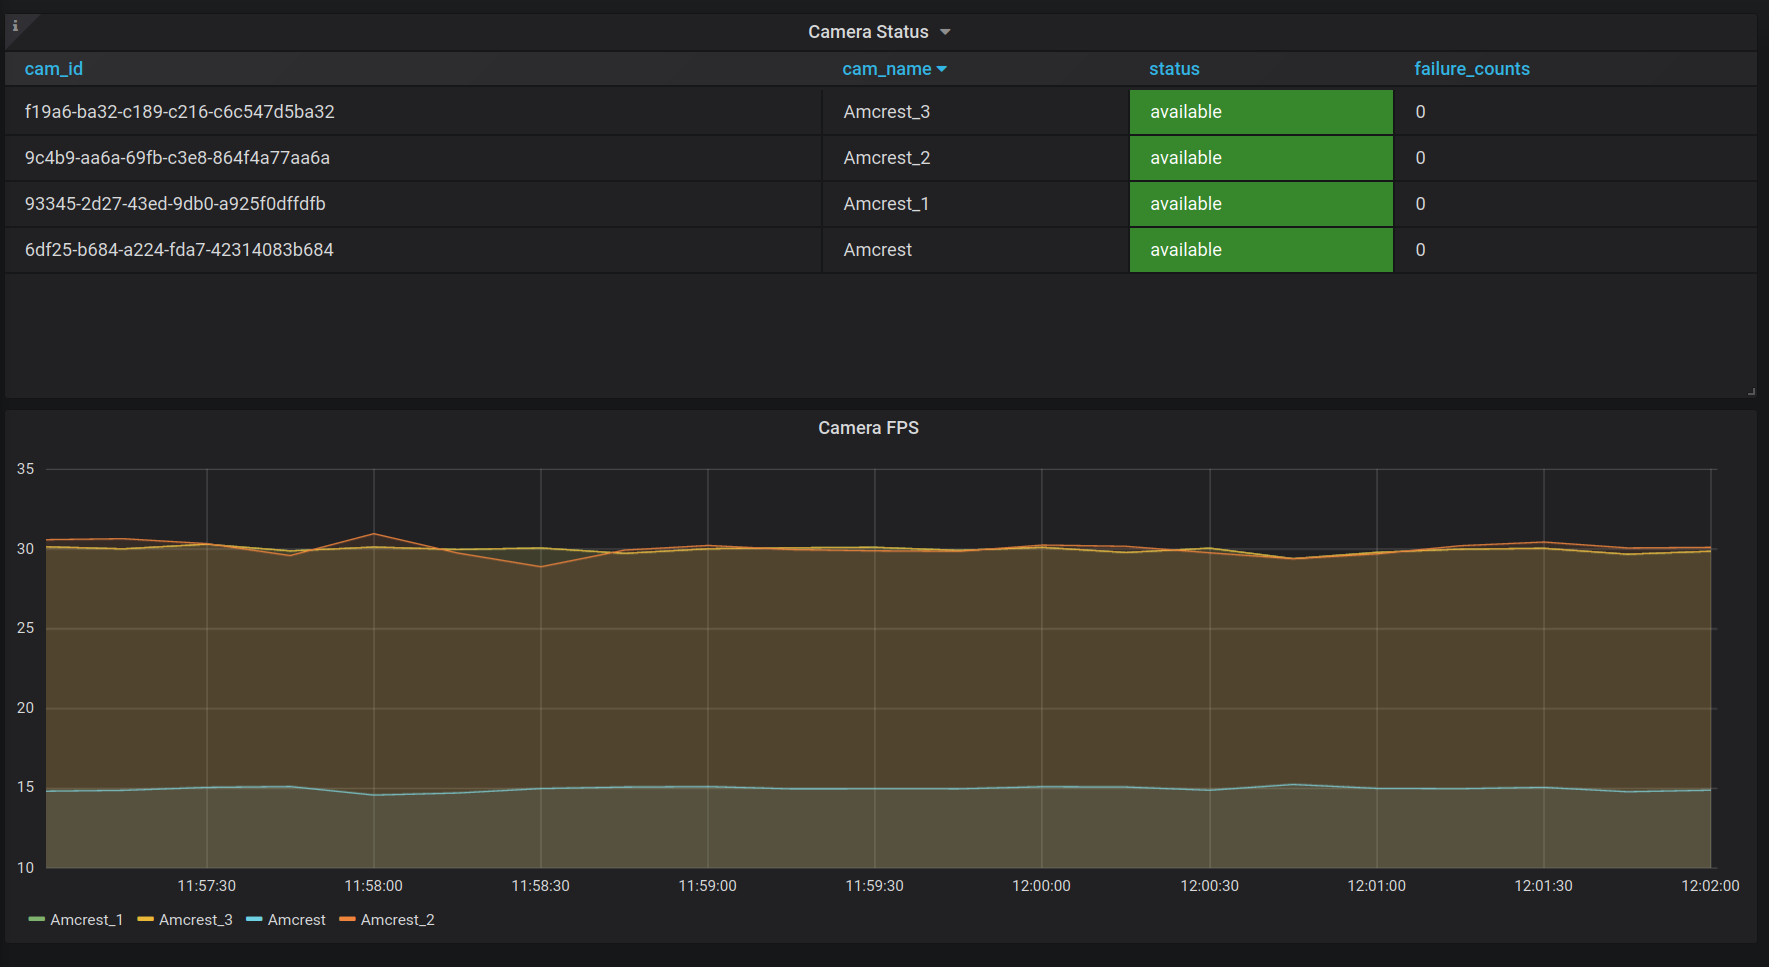Pick the orange Amcrest_2 legend color marker
Screen dimensions: 1769x967
tap(347, 920)
